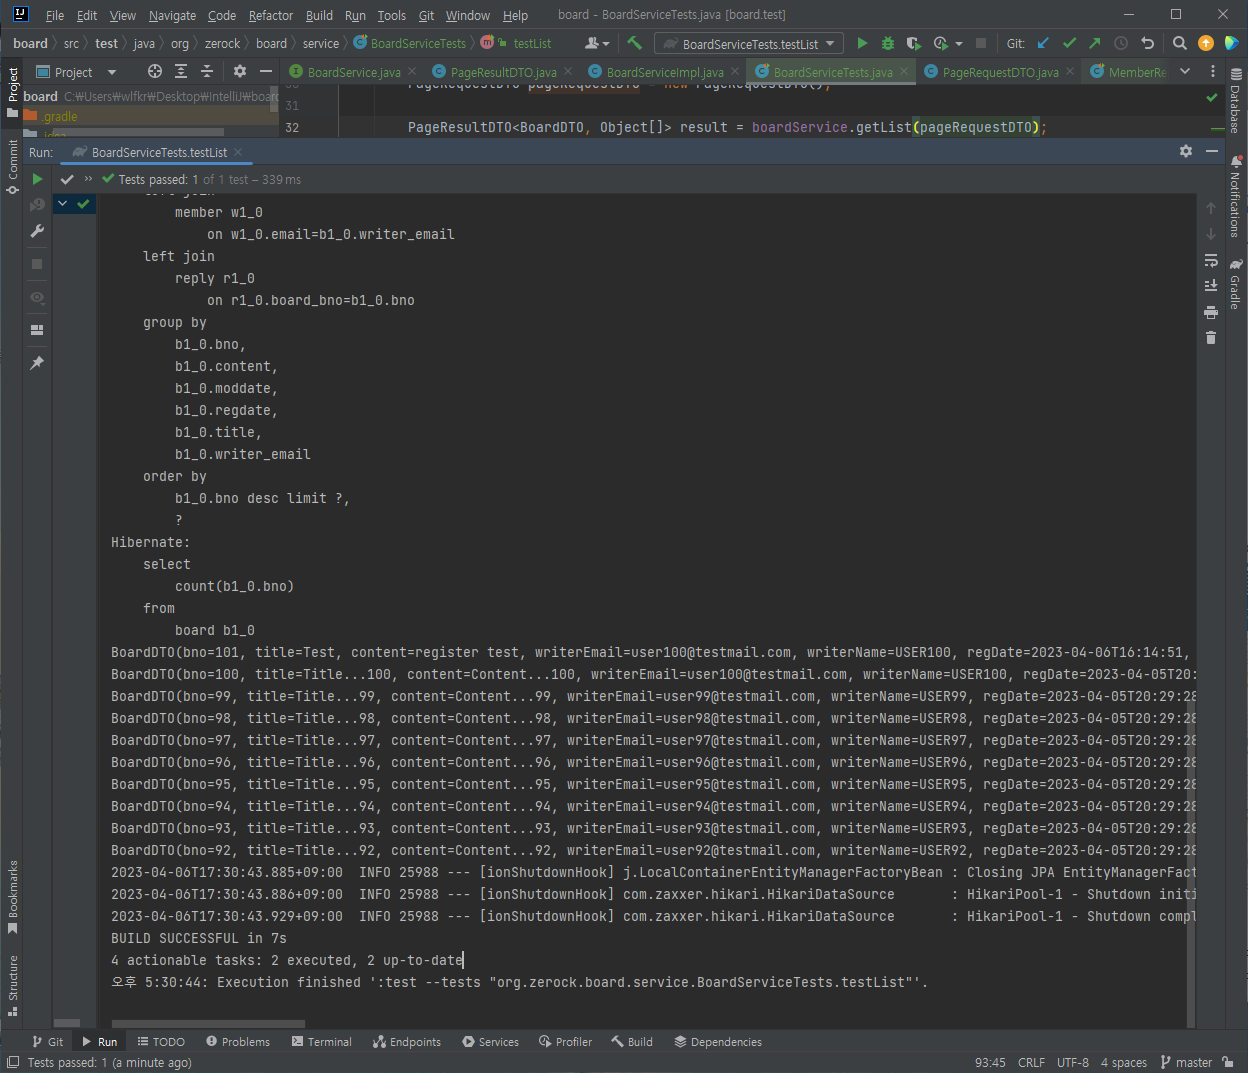Click Git Update Project arrow
Screen dimensions: 1248x1073
coord(1044,43)
